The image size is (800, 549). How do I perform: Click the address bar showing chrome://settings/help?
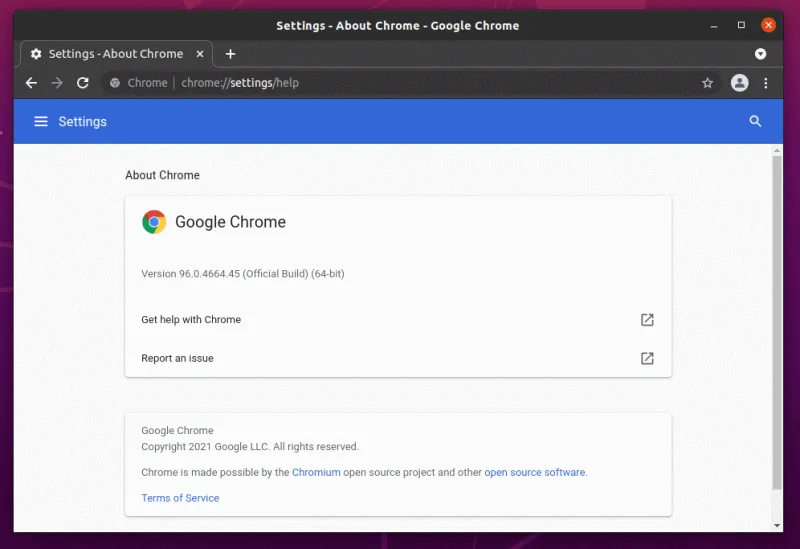click(x=400, y=83)
